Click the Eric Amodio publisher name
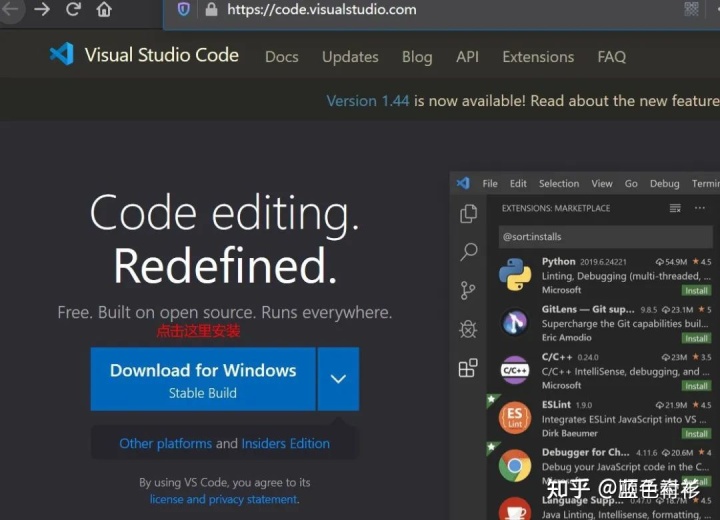Viewport: 720px width, 520px height. (x=566, y=338)
